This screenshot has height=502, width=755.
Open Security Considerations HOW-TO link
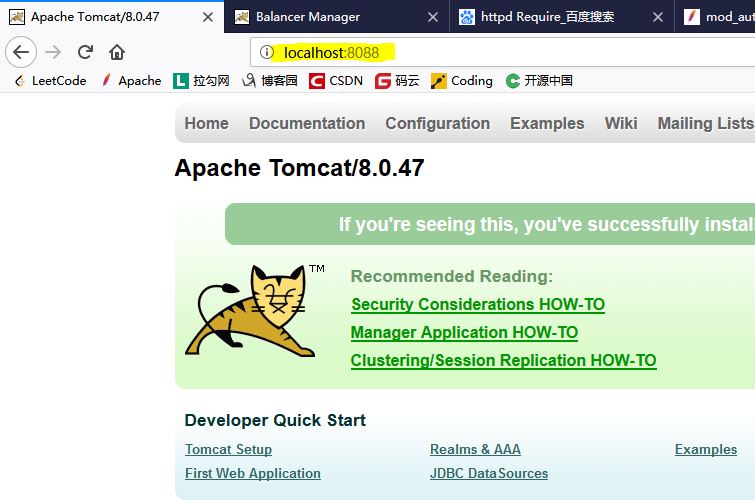click(478, 304)
